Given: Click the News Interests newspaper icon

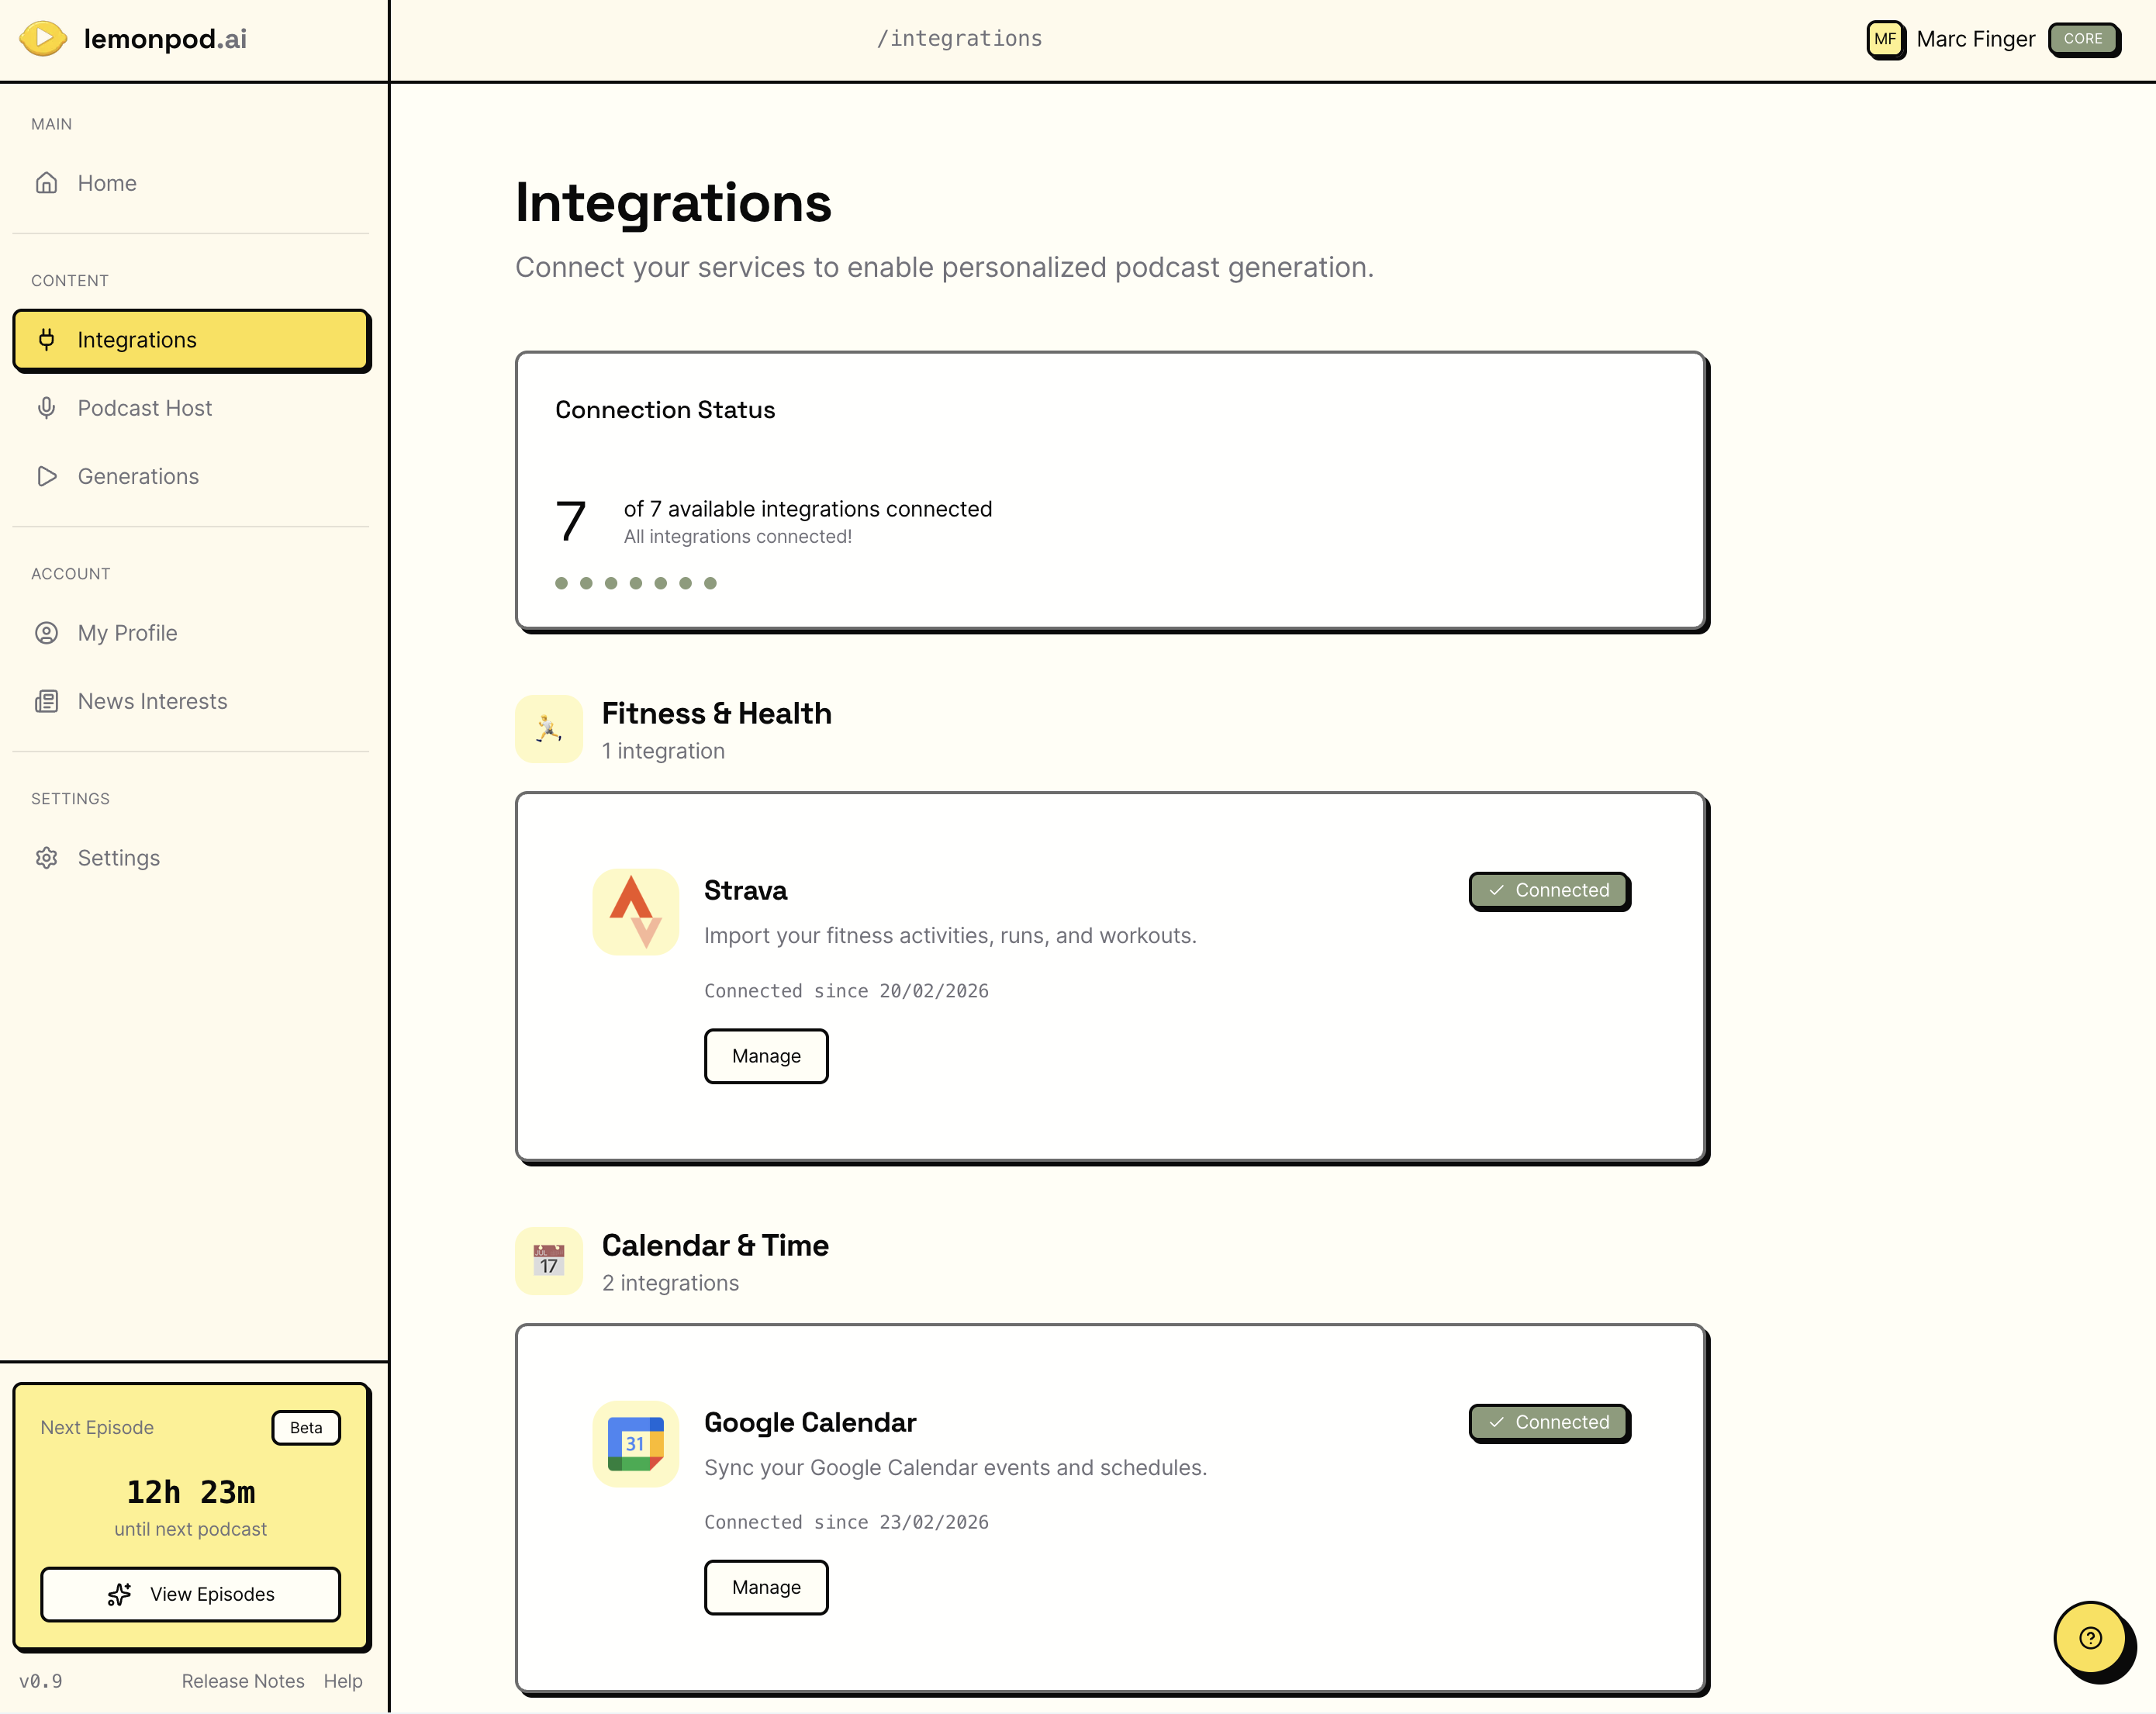Looking at the screenshot, I should [47, 701].
